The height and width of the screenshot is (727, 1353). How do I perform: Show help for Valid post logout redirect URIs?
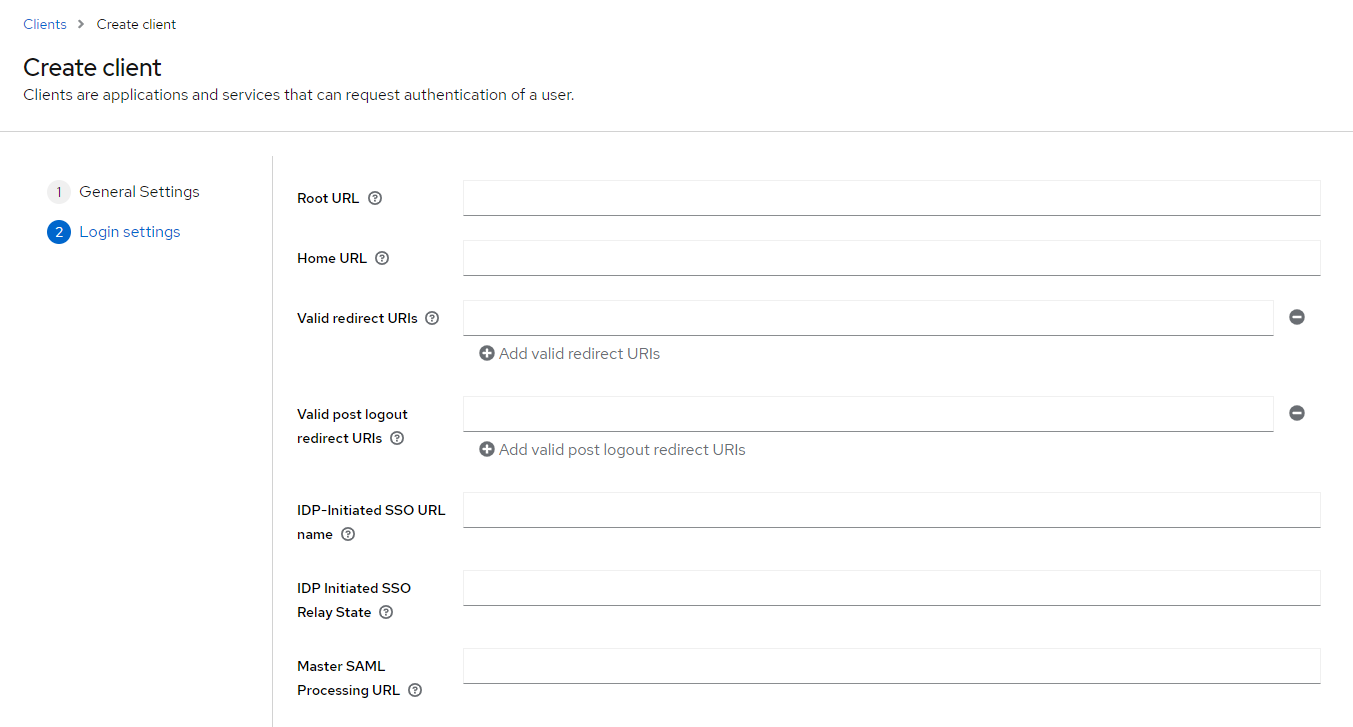coord(397,438)
